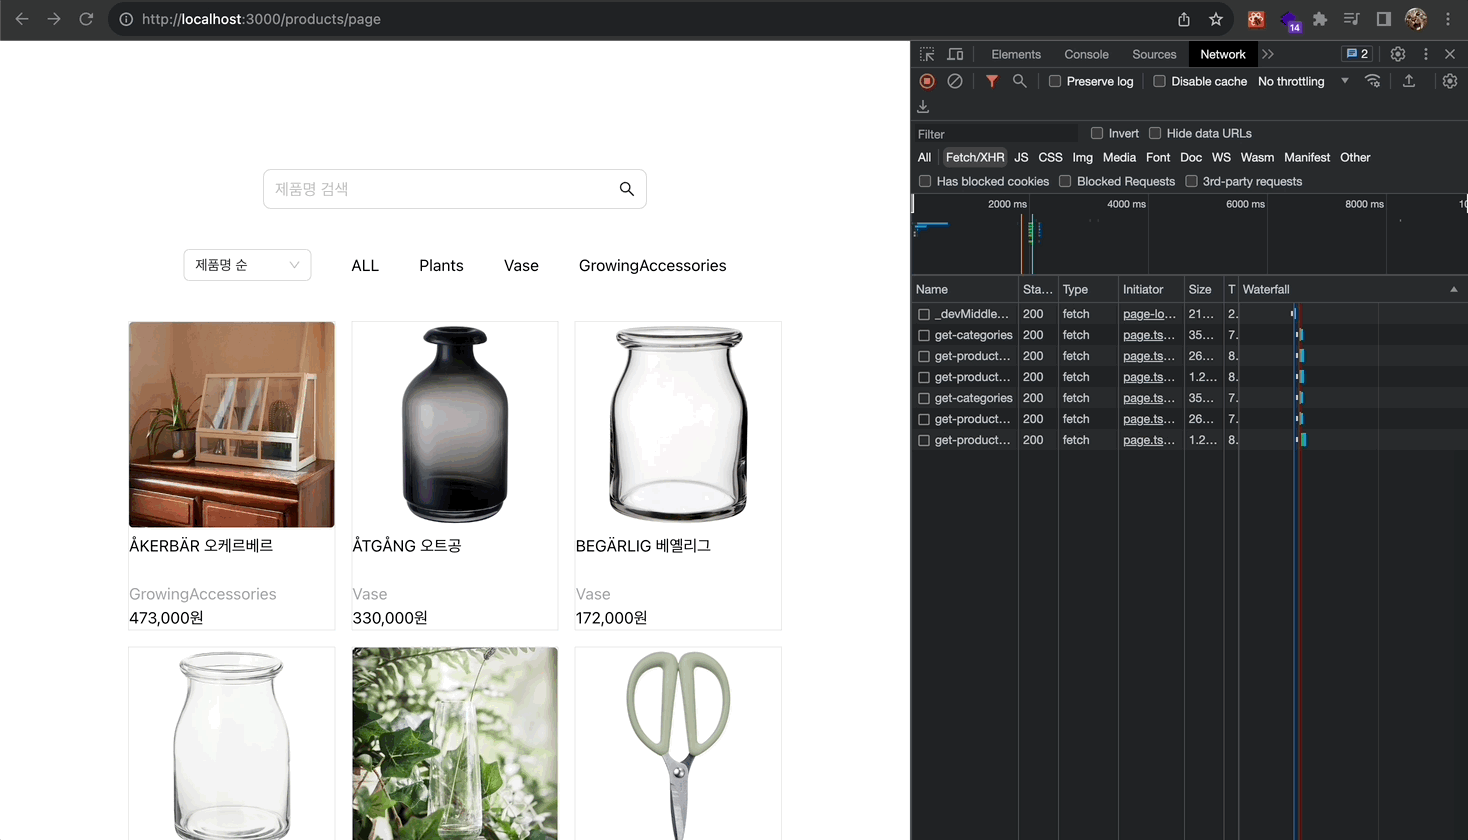Check Has blocked cookies
Screen dimensions: 1468x840
pyautogui.click(x=925, y=181)
